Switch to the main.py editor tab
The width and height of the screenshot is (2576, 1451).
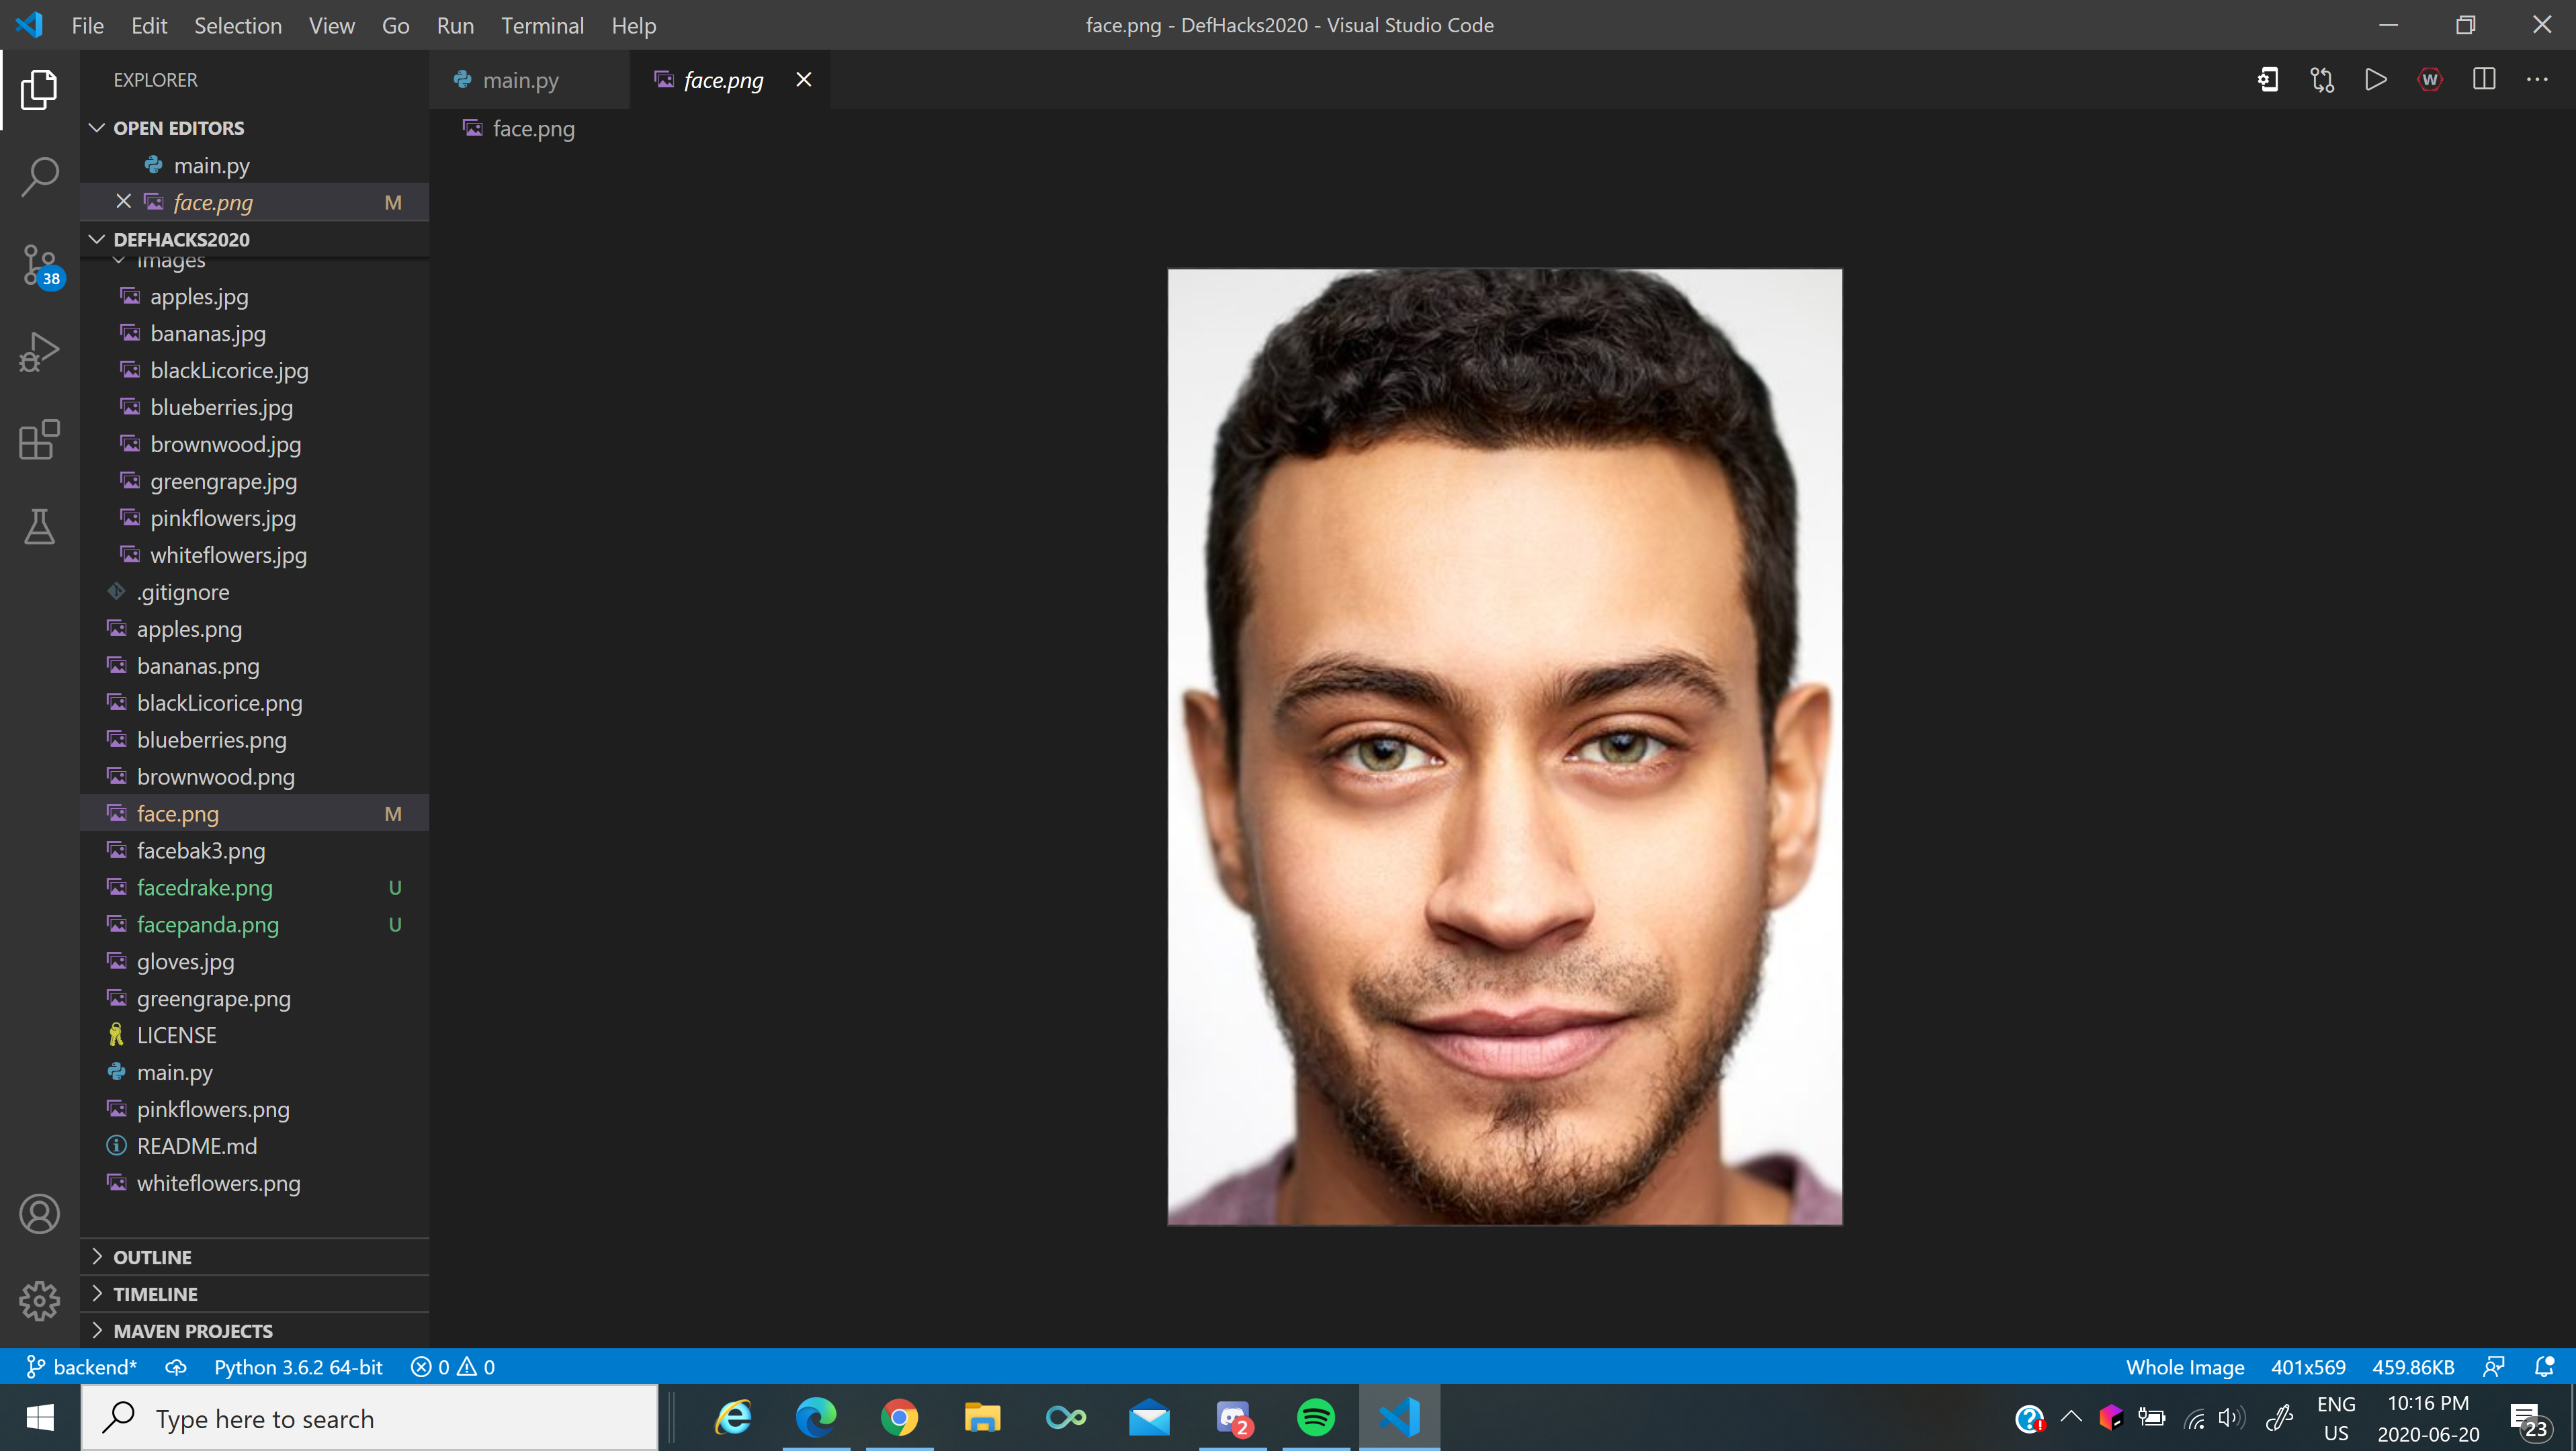pos(520,80)
